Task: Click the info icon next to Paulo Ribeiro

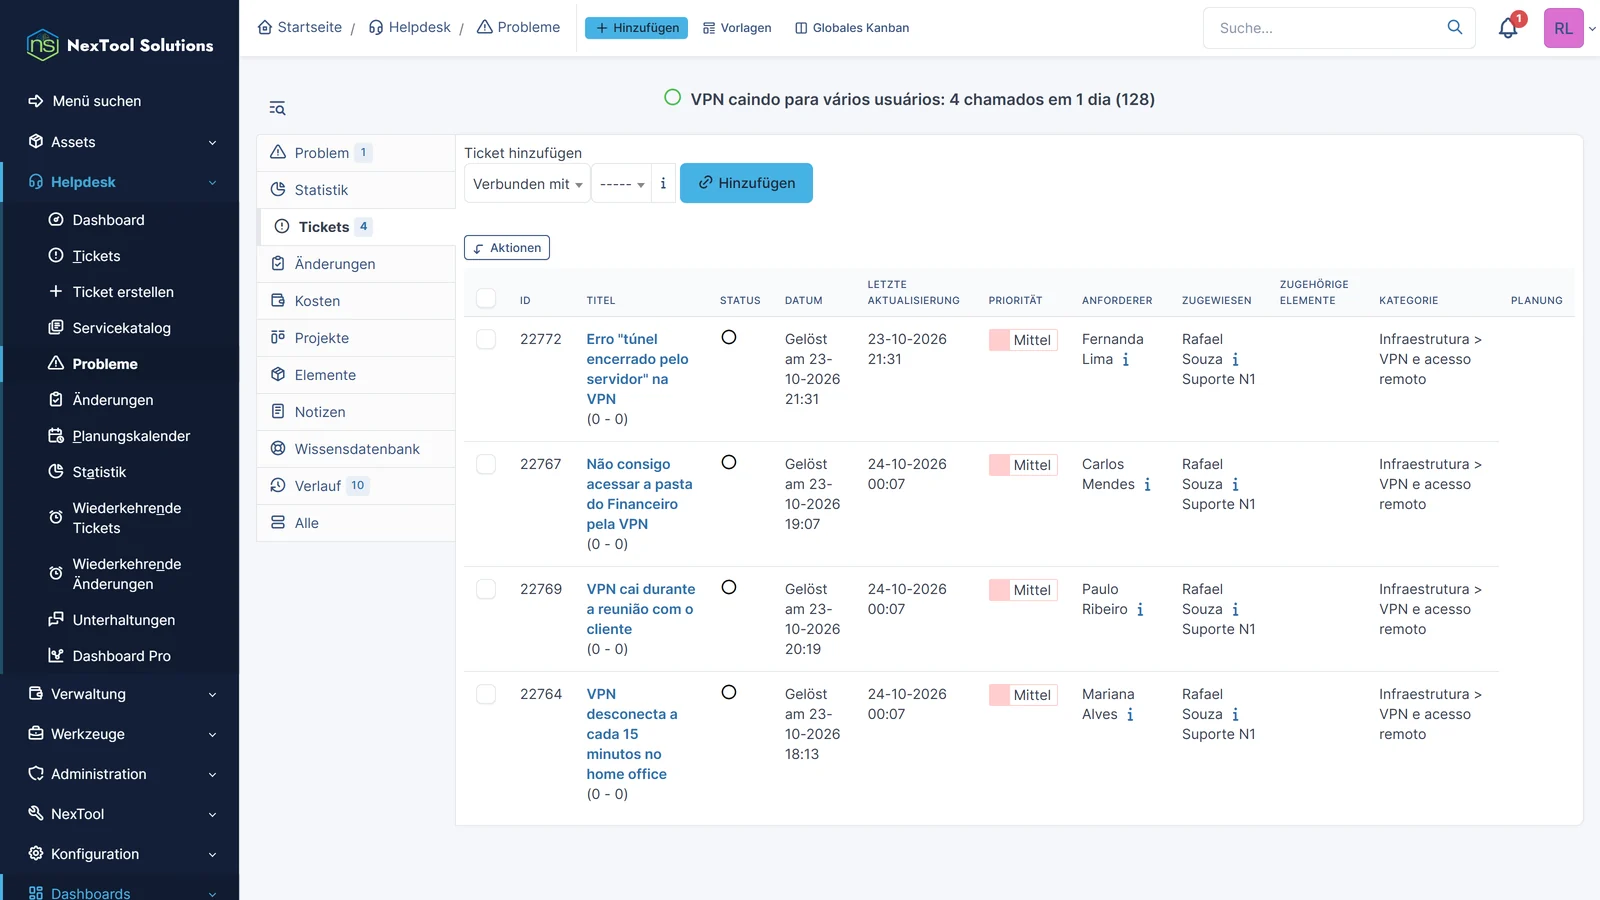Action: pyautogui.click(x=1140, y=610)
